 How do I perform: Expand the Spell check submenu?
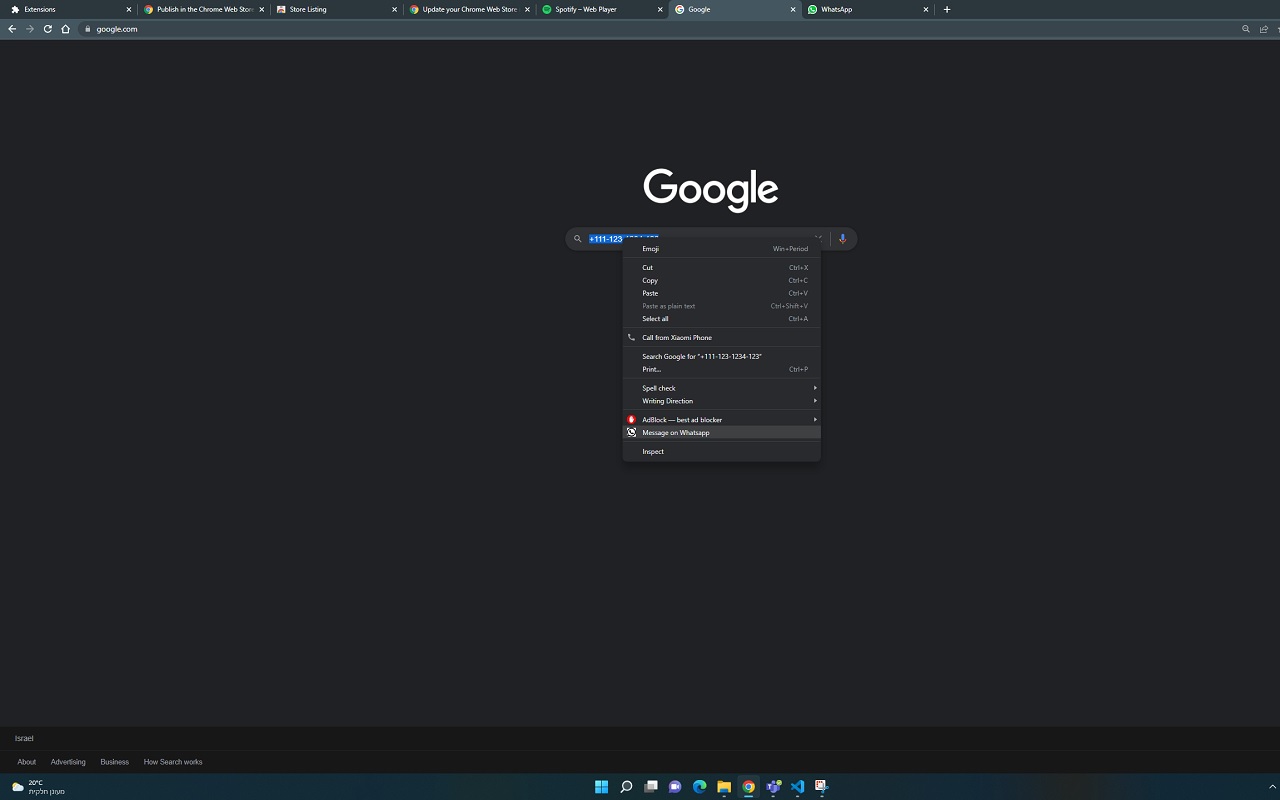point(659,388)
